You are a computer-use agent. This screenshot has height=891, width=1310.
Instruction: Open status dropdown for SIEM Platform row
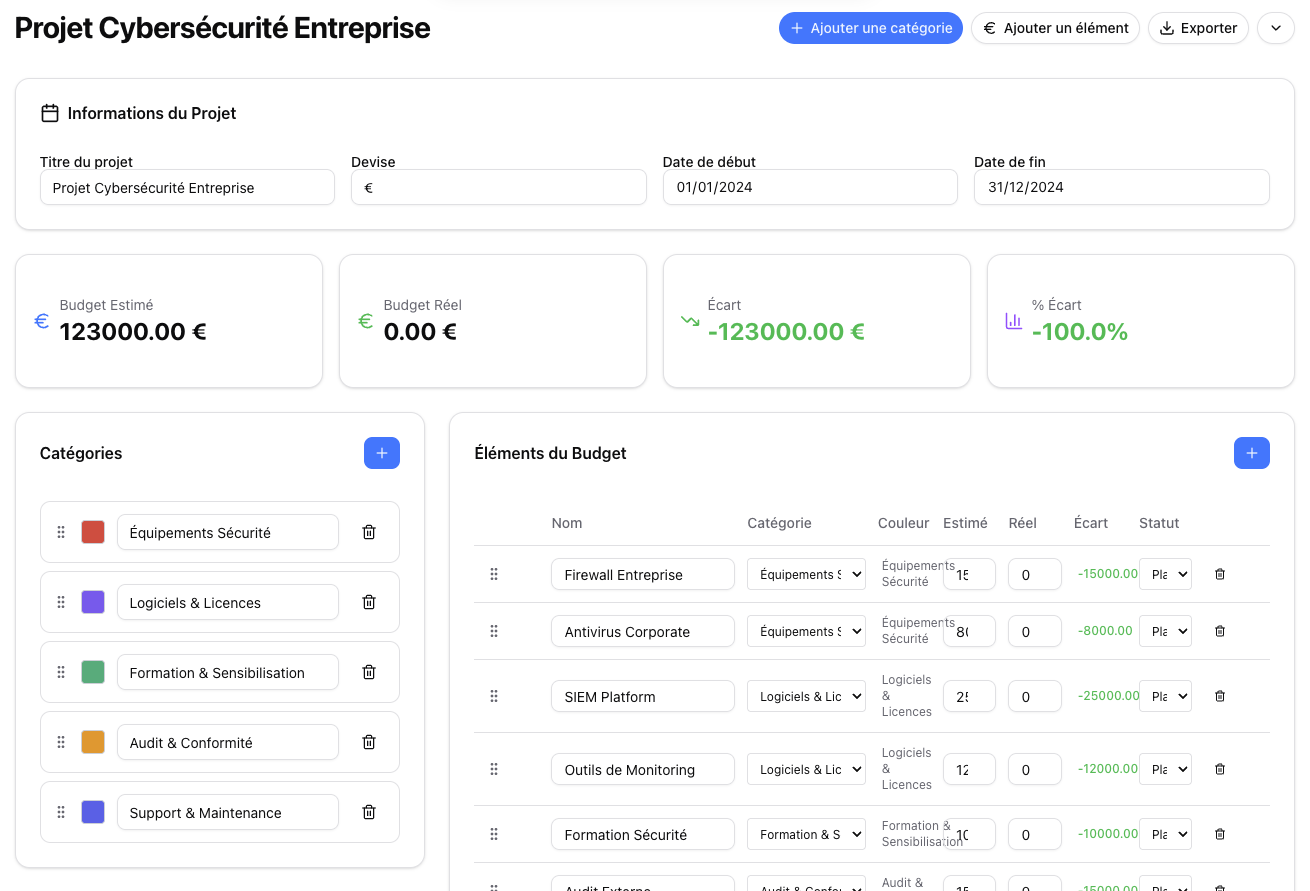point(1165,696)
